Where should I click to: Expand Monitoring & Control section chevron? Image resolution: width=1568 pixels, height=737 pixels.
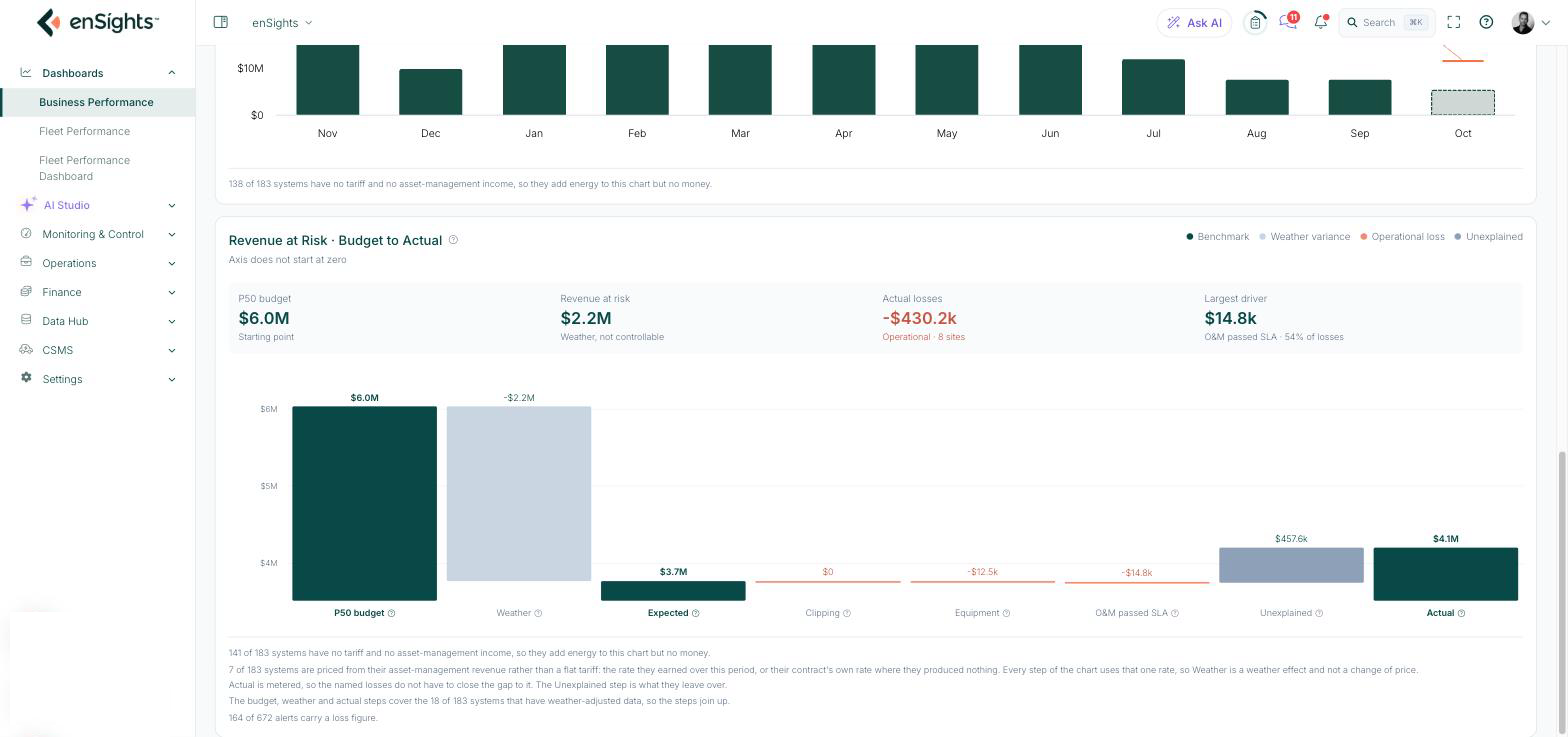[171, 234]
